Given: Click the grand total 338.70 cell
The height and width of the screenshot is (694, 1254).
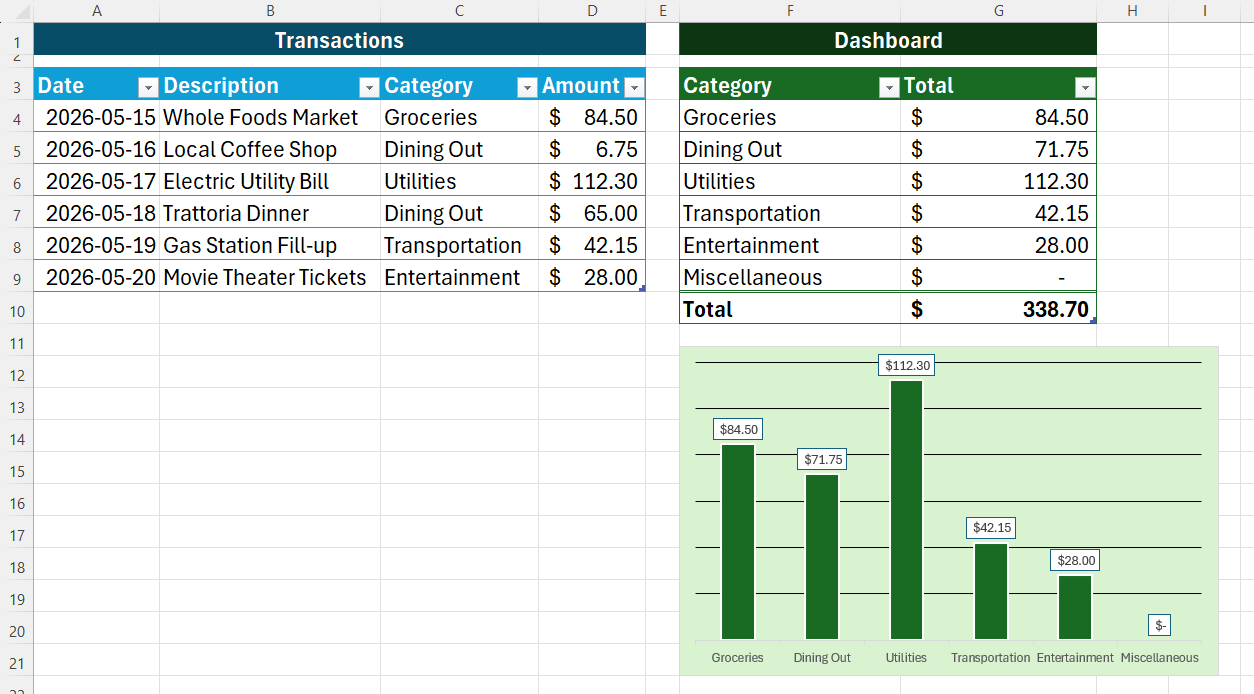Looking at the screenshot, I should tap(999, 309).
